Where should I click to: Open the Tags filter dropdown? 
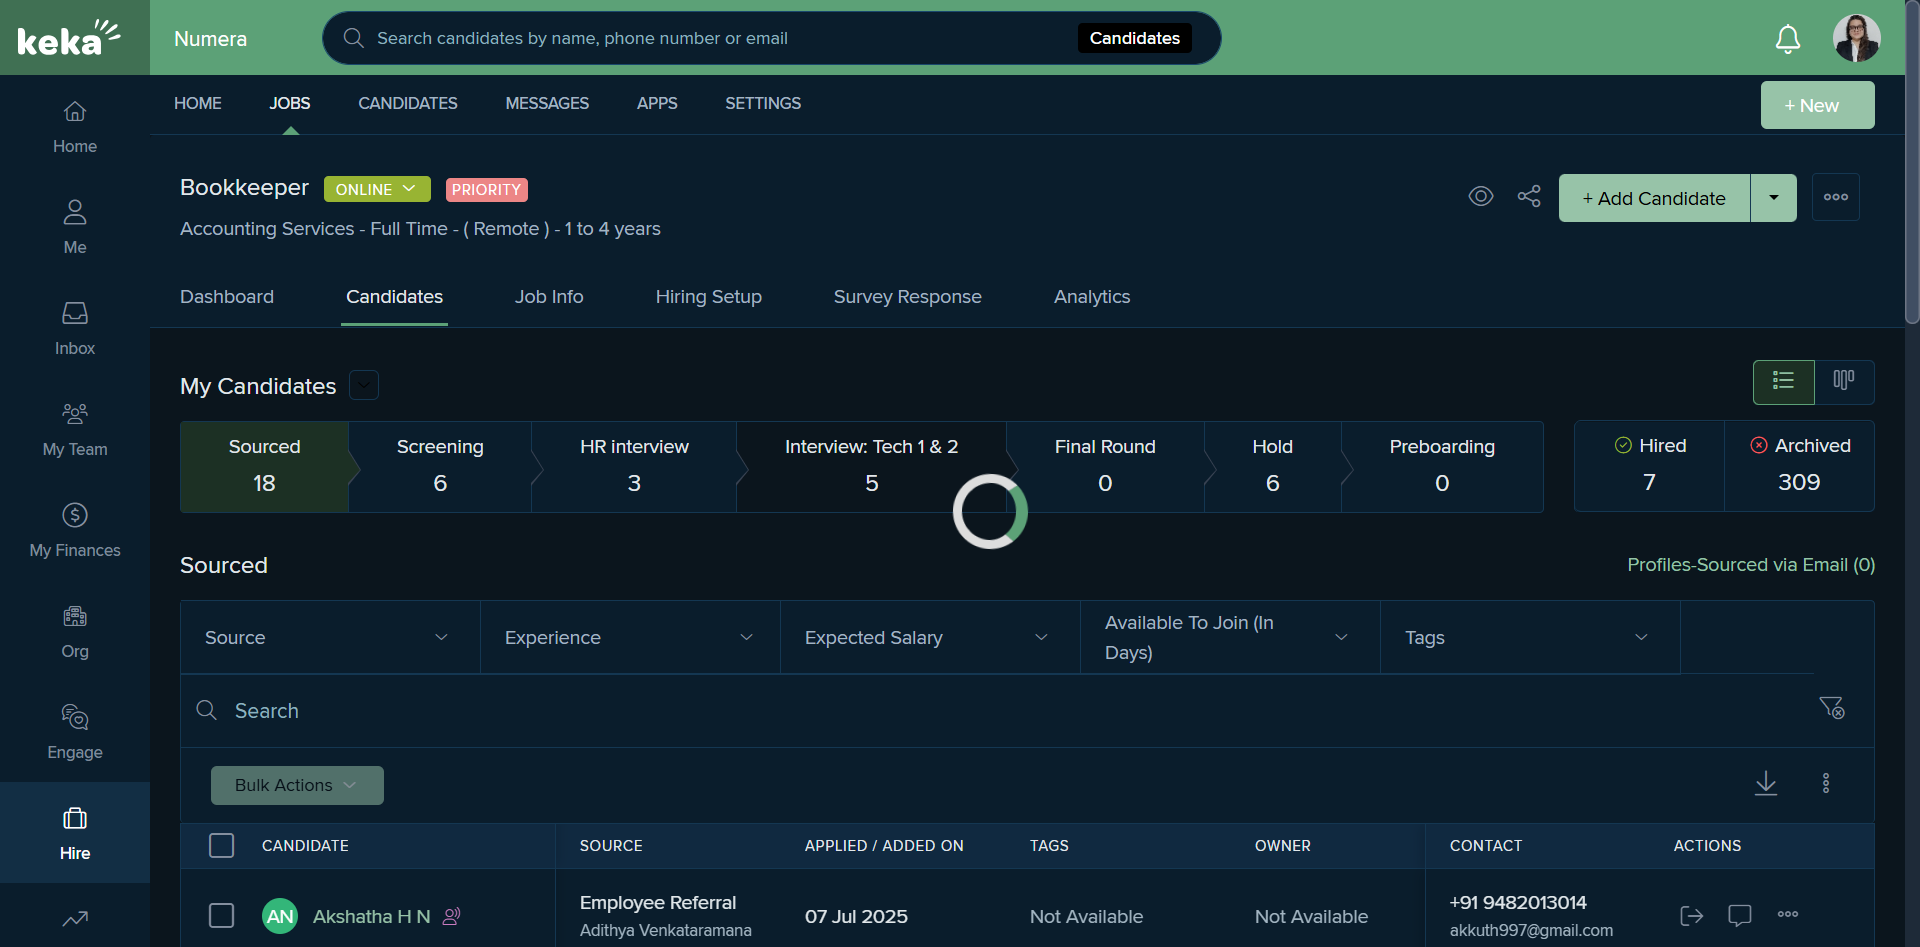tap(1530, 637)
